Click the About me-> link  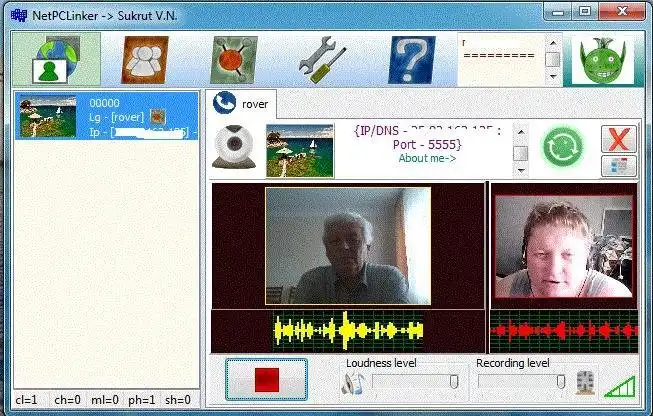coord(427,159)
